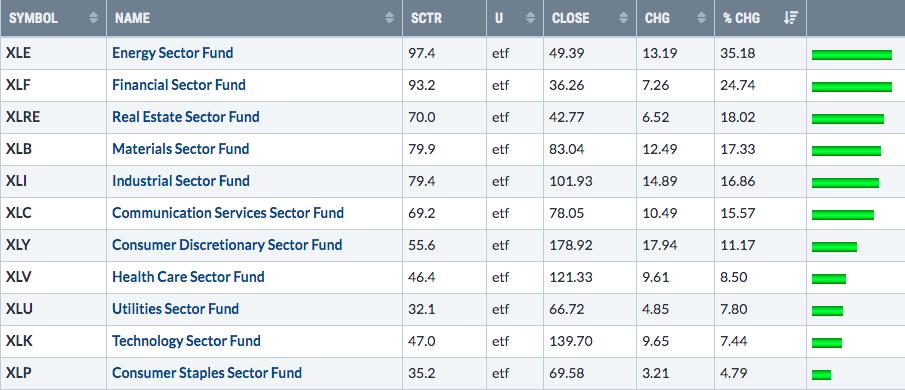Sort by CLOSE price arrows
The height and width of the screenshot is (390, 905).
tap(623, 18)
